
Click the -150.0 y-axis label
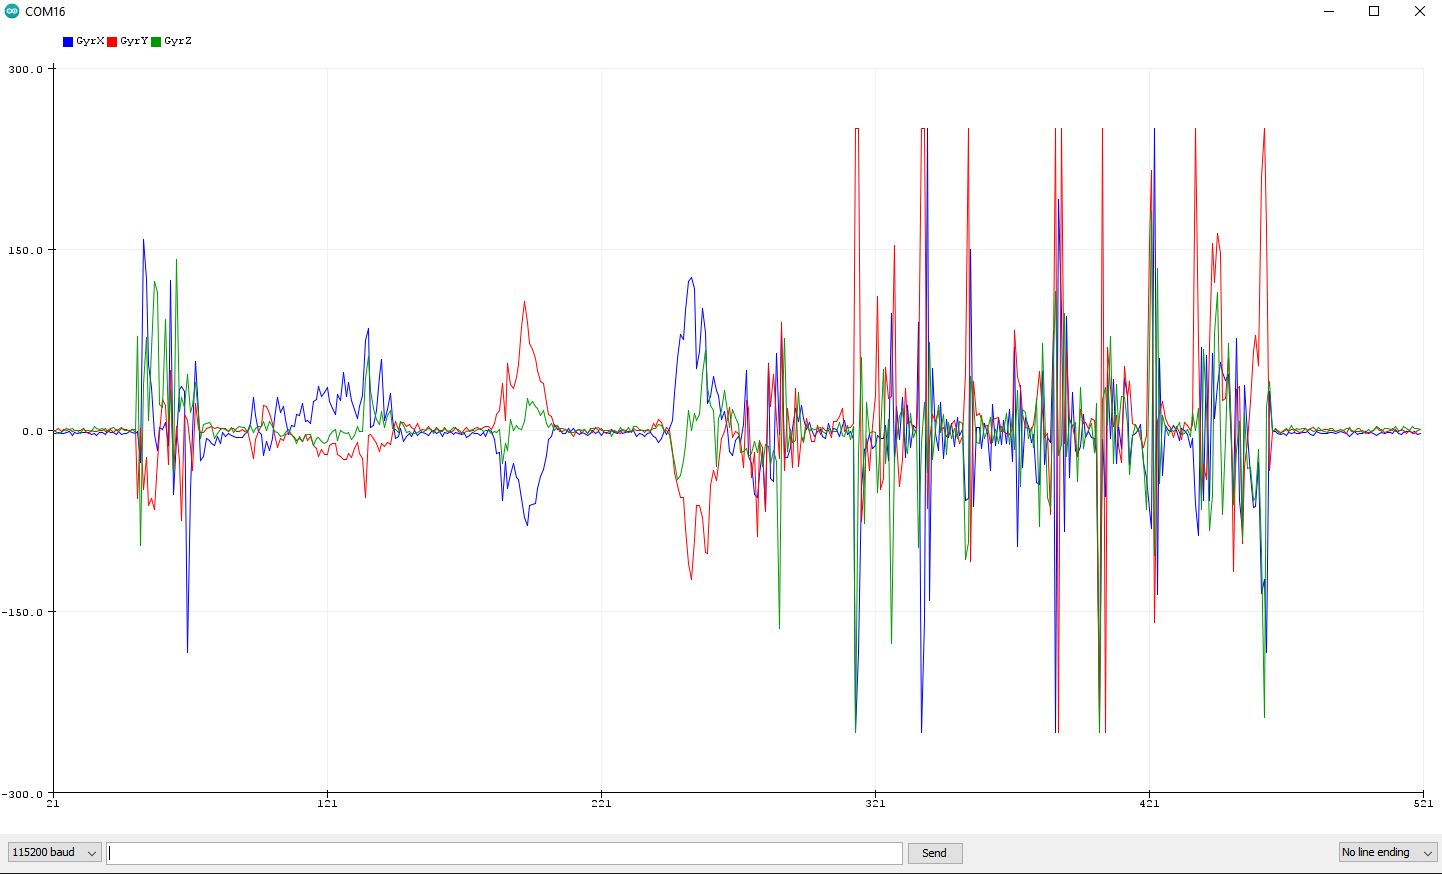(x=22, y=613)
